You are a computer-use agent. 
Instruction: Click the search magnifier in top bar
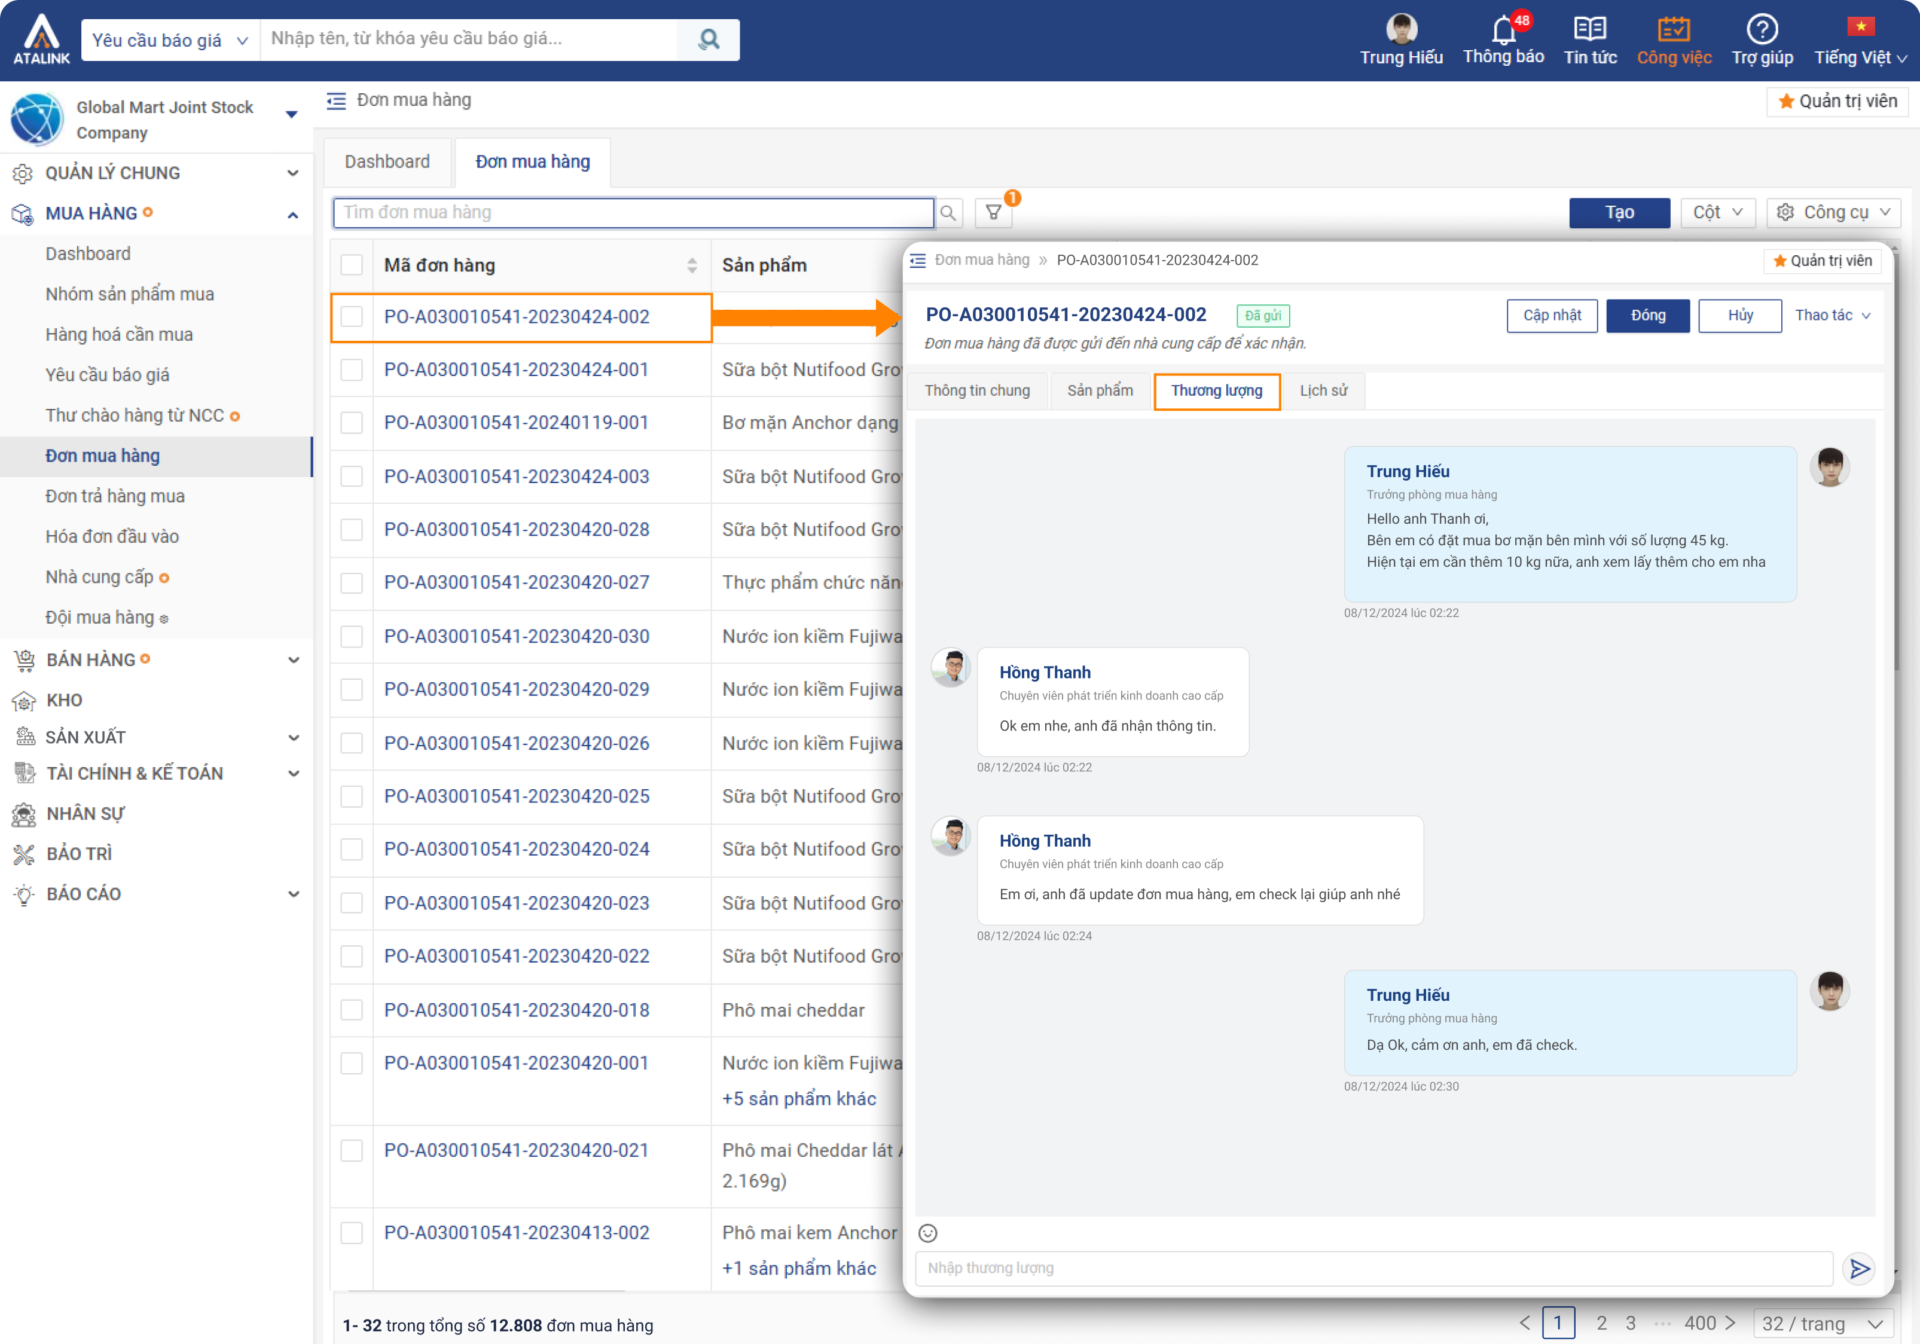point(708,39)
